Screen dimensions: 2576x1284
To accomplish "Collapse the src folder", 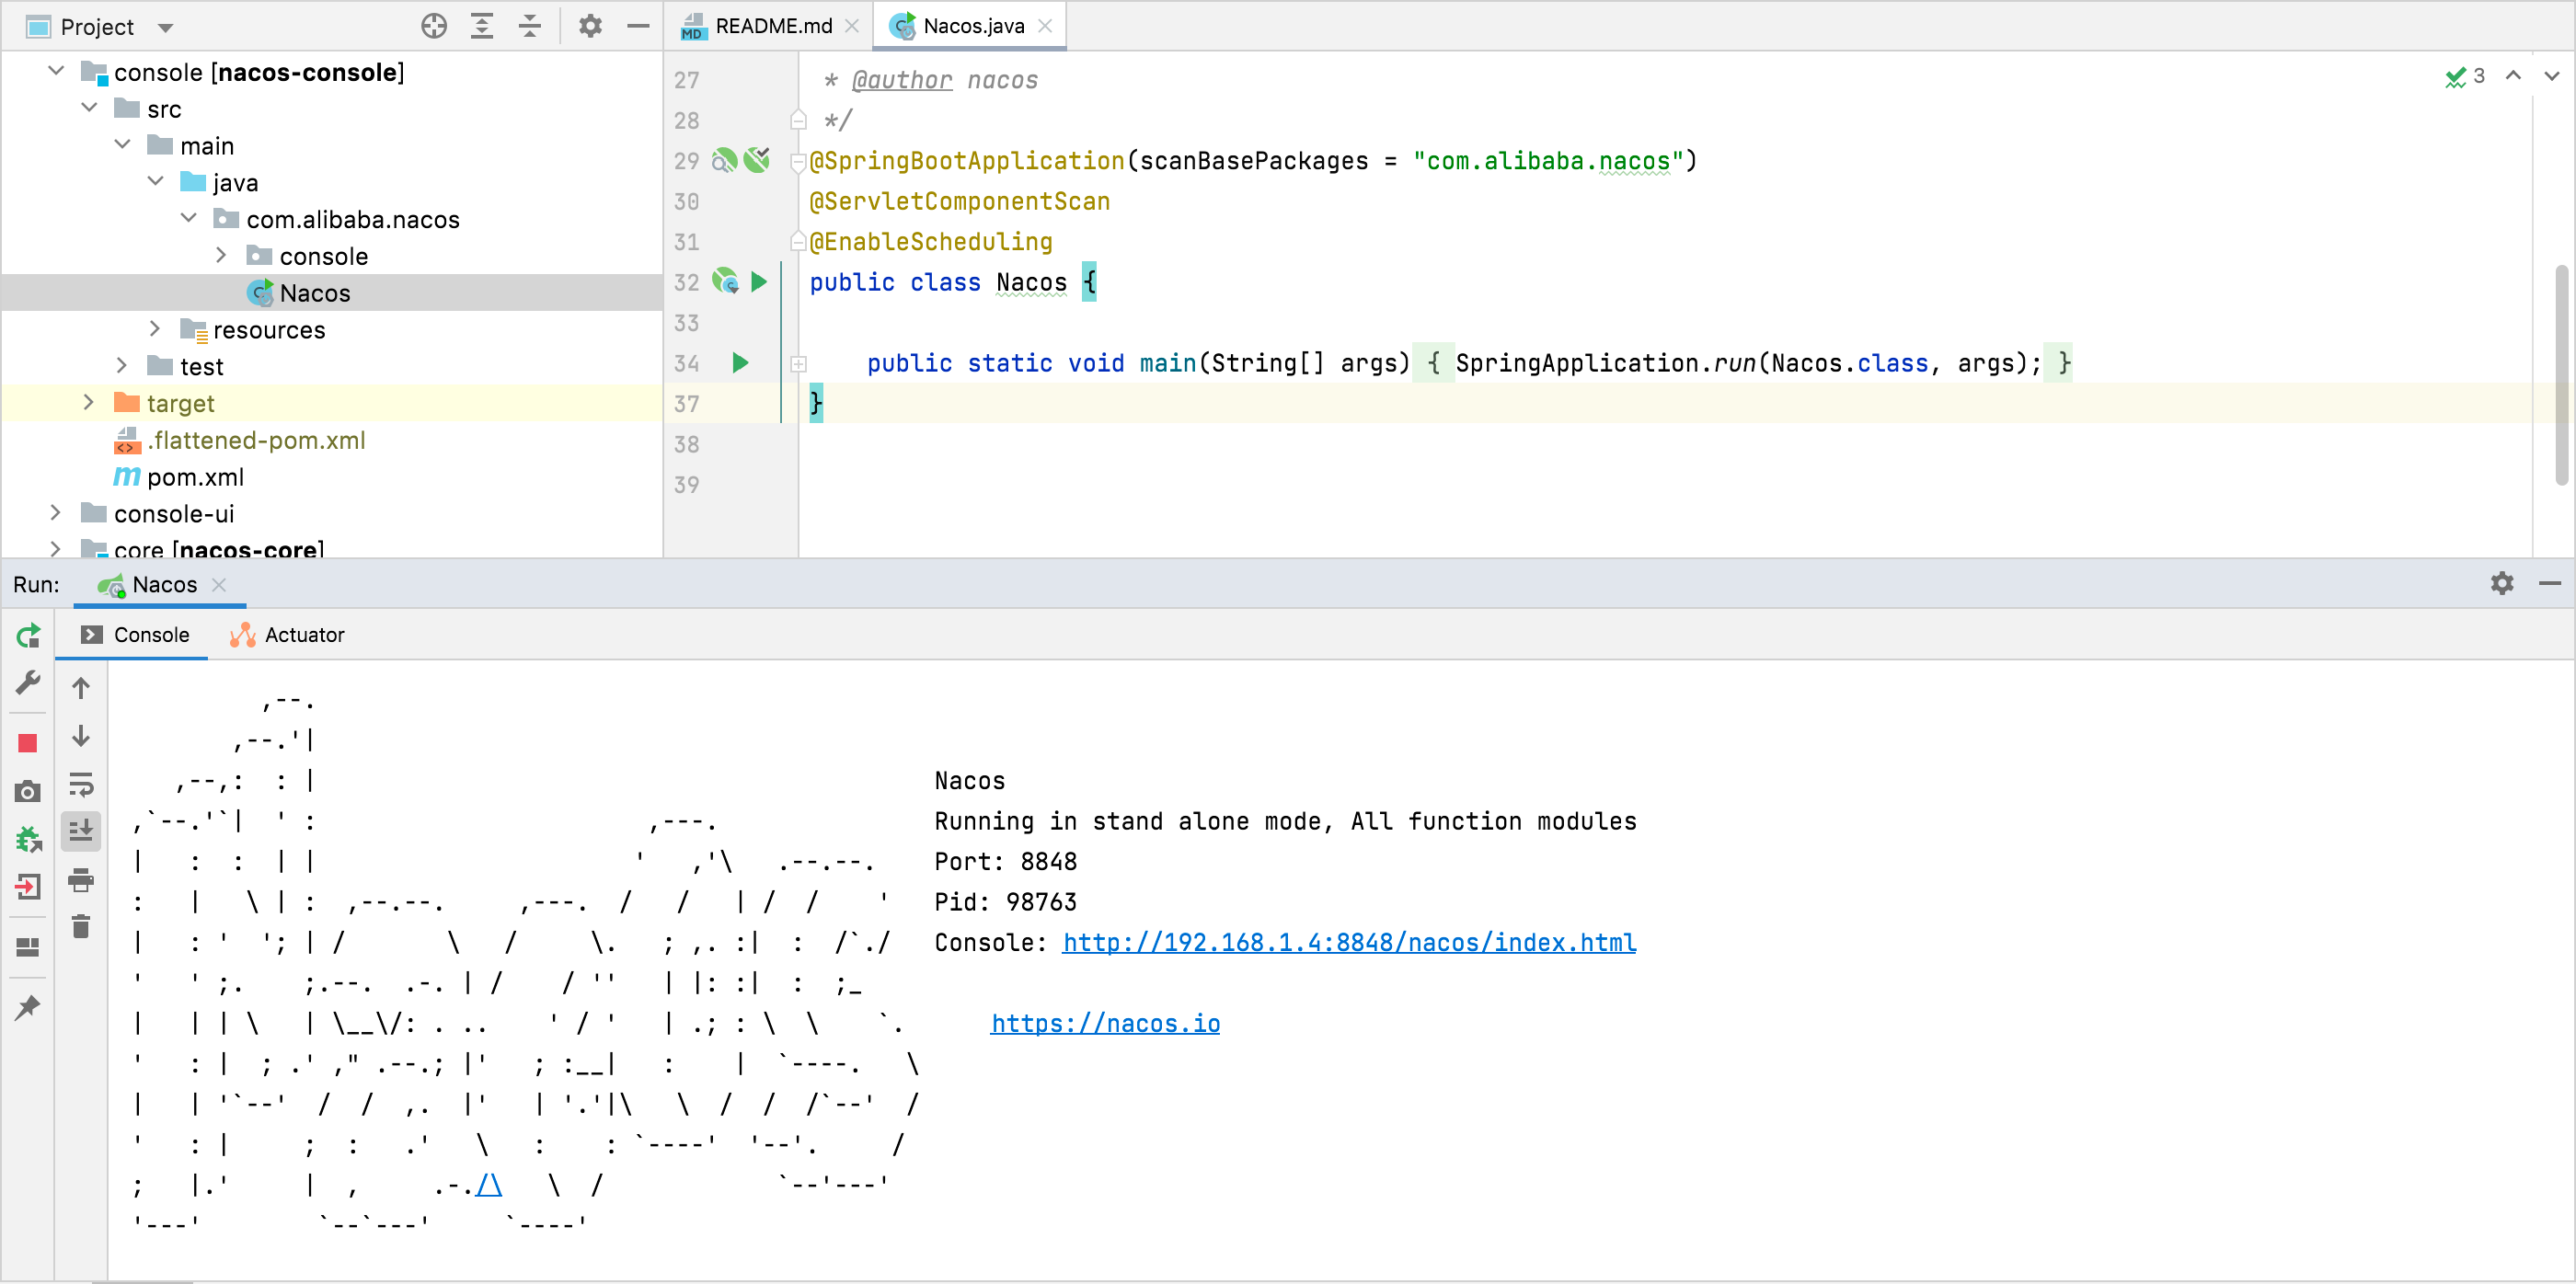I will point(89,108).
